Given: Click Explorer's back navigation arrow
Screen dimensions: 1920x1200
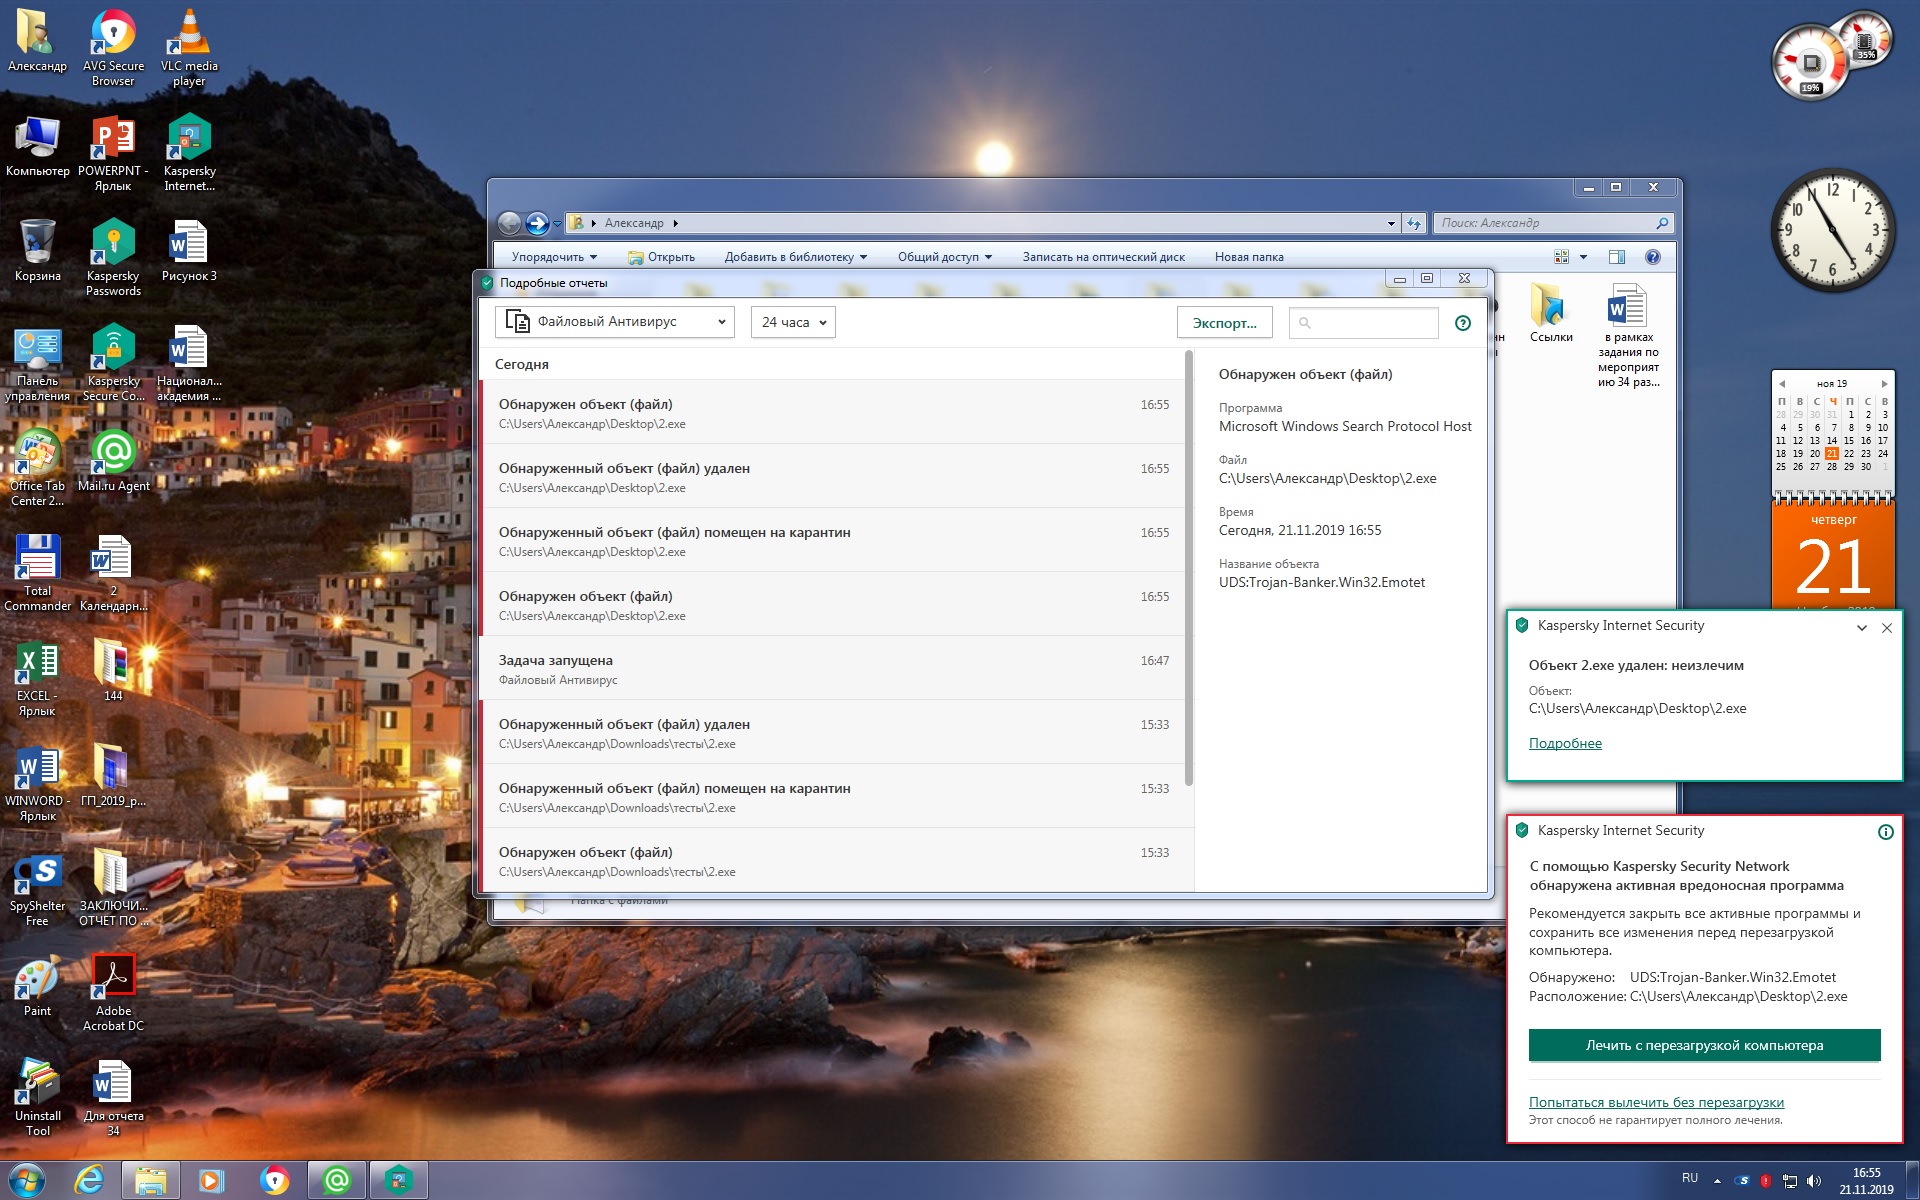Looking at the screenshot, I should tap(509, 223).
